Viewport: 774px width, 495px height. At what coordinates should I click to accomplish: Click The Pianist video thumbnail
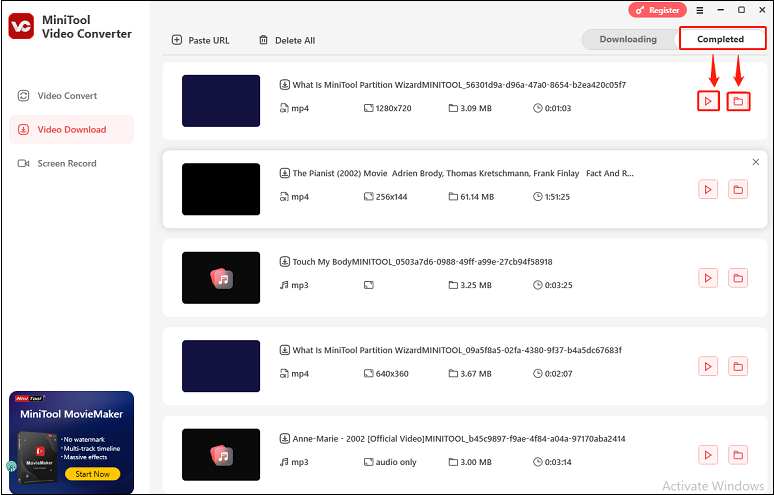tap(221, 189)
